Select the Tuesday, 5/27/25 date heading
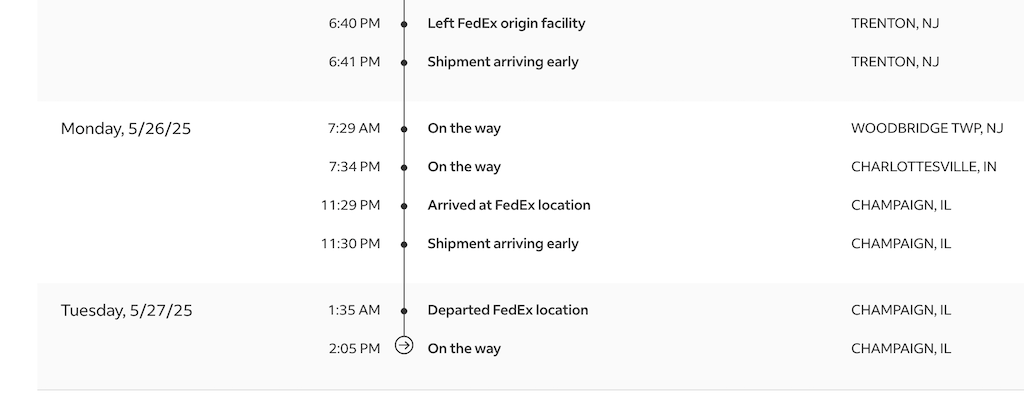Screen dimensions: 1024x394 coord(127,310)
